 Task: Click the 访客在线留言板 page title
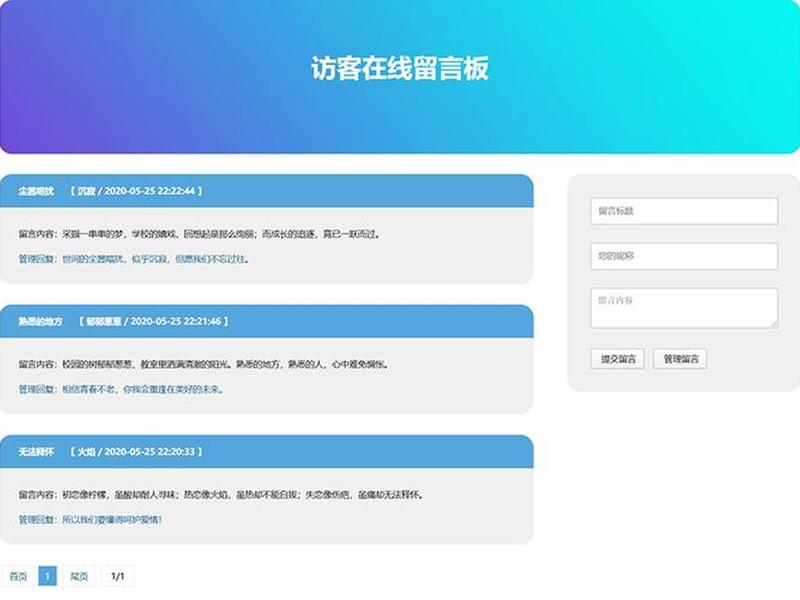tap(400, 68)
